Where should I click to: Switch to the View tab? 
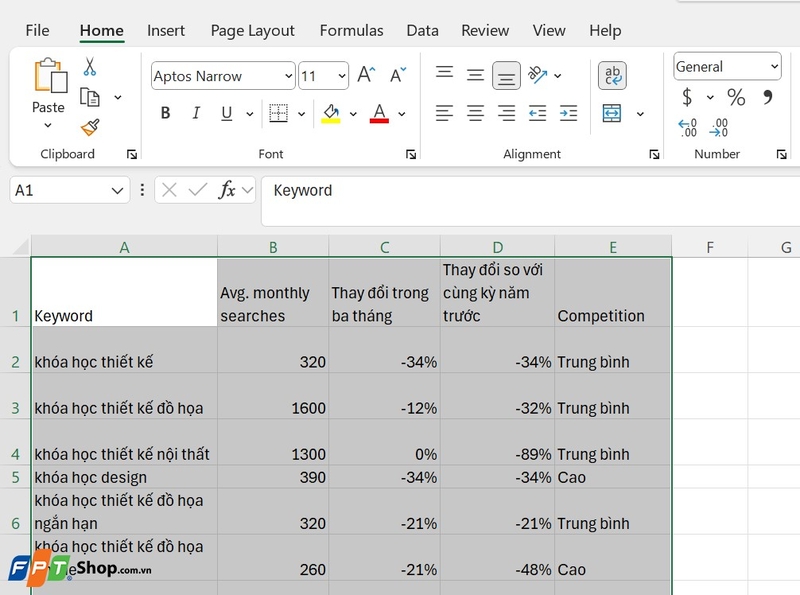(549, 31)
